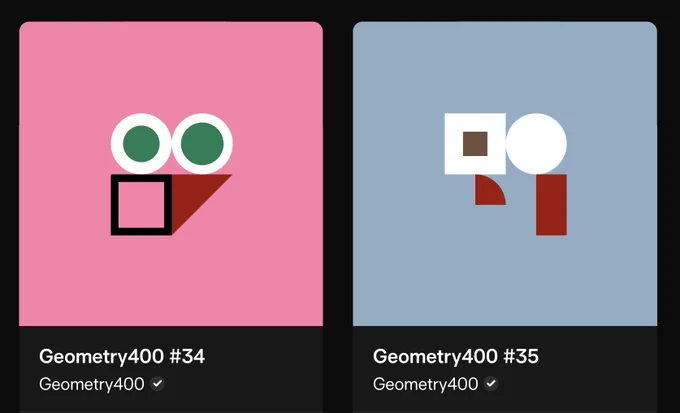
Task: Click verified checkmark badge under #35
Action: click(x=491, y=384)
